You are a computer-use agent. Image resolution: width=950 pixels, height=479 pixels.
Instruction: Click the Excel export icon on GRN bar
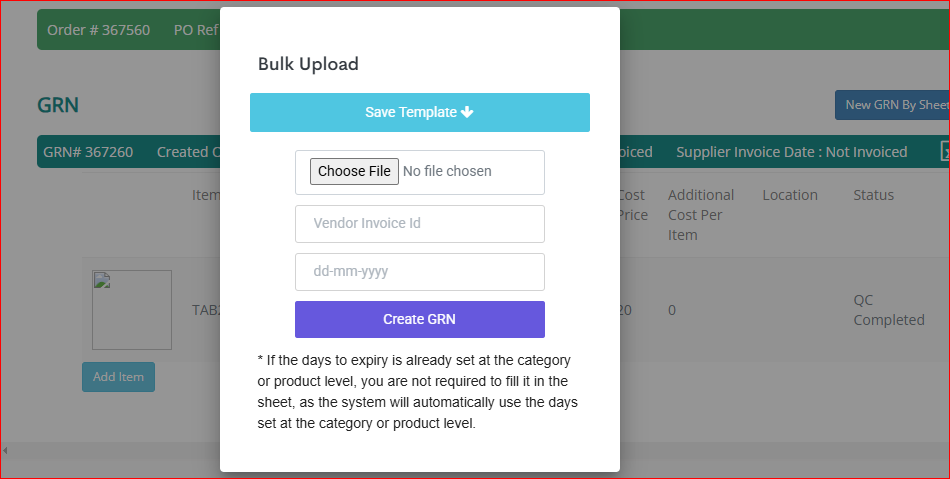pos(945,151)
